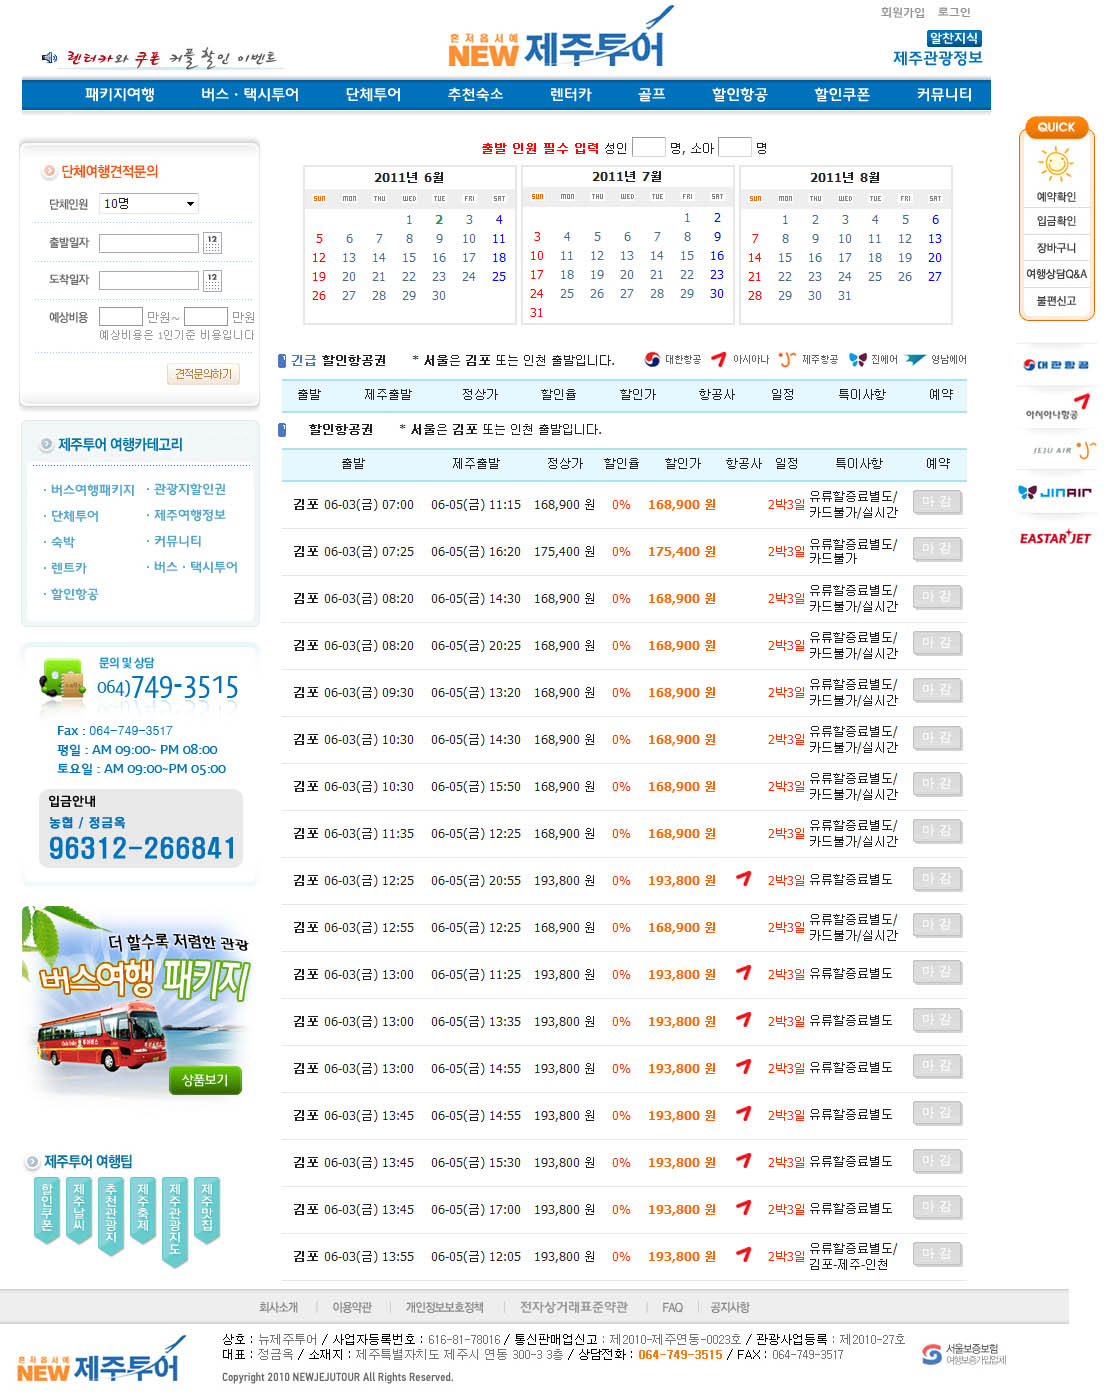
Task: Click the Asiana icon on the 12:25 departure row
Action: click(743, 879)
